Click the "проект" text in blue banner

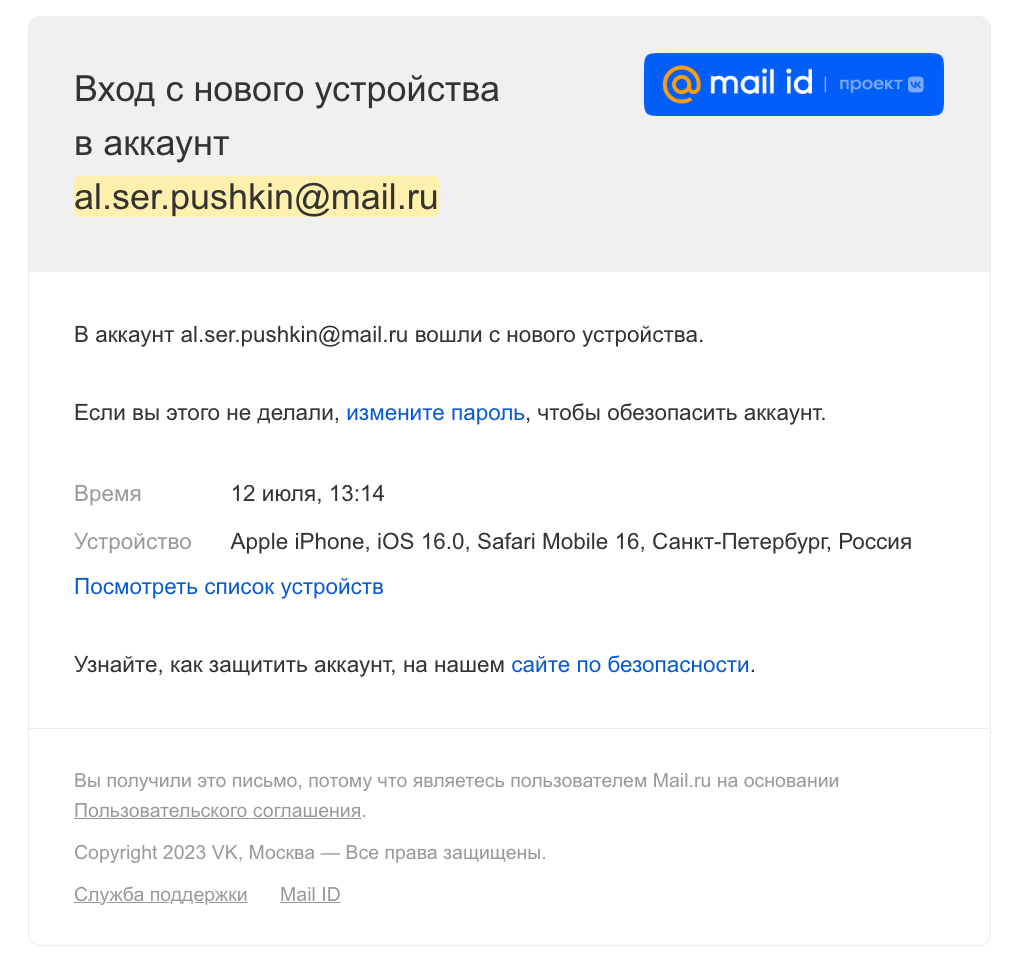870,84
